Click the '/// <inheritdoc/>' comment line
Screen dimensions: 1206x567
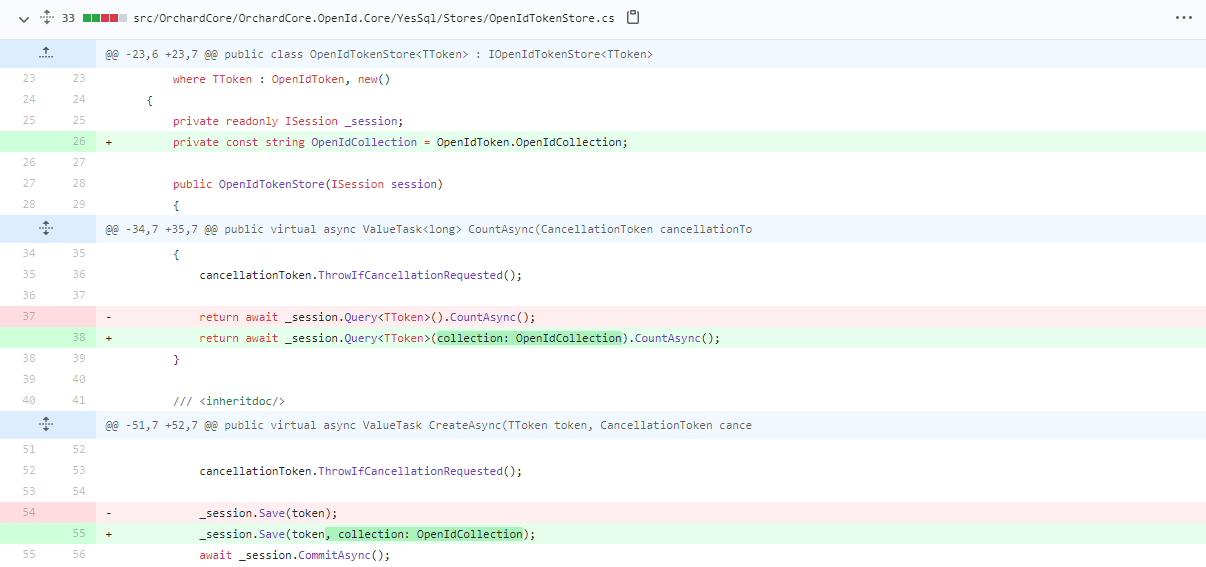point(229,401)
